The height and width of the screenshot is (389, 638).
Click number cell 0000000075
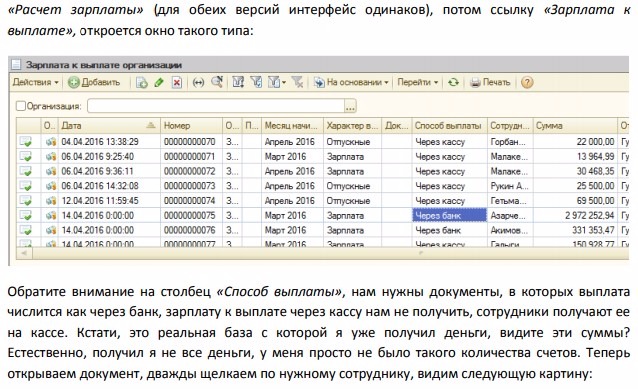coord(190,215)
